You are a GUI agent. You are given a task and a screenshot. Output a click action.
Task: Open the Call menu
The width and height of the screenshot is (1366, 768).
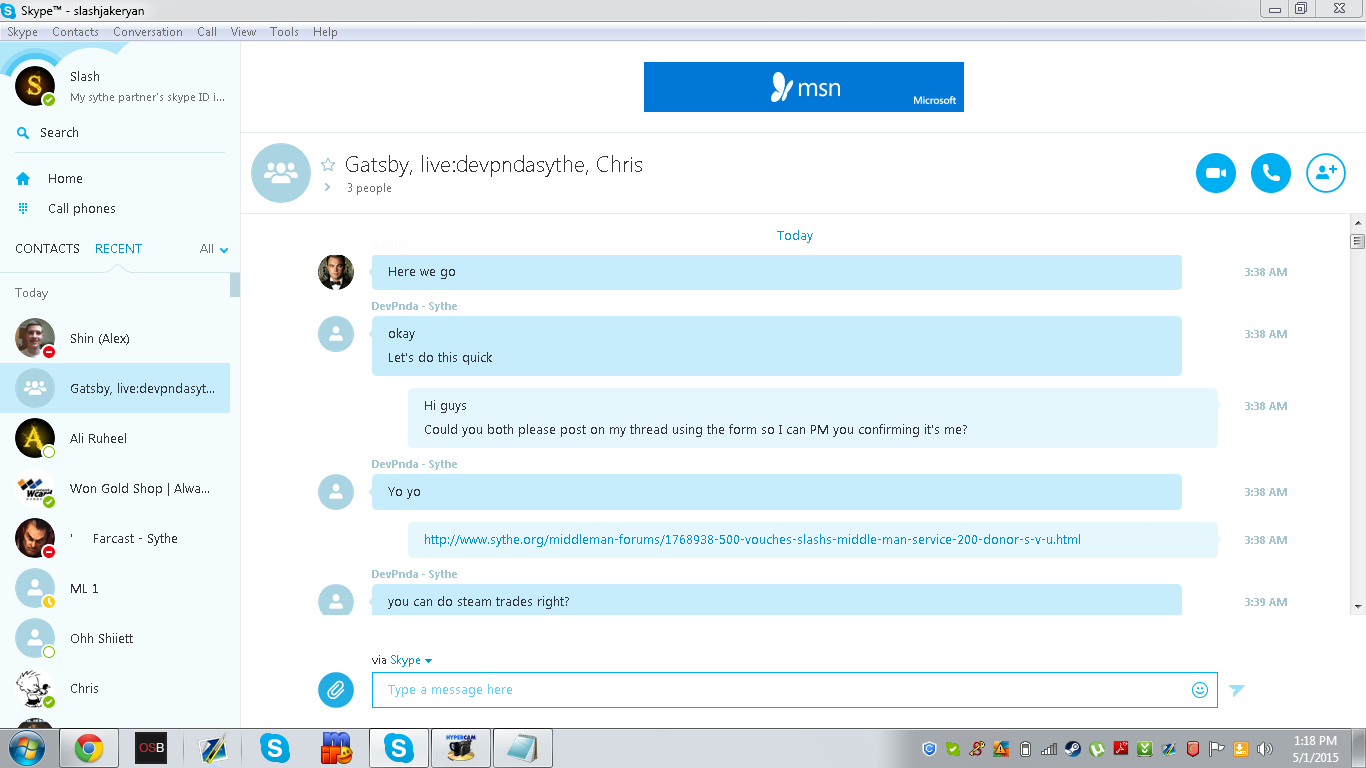[207, 32]
